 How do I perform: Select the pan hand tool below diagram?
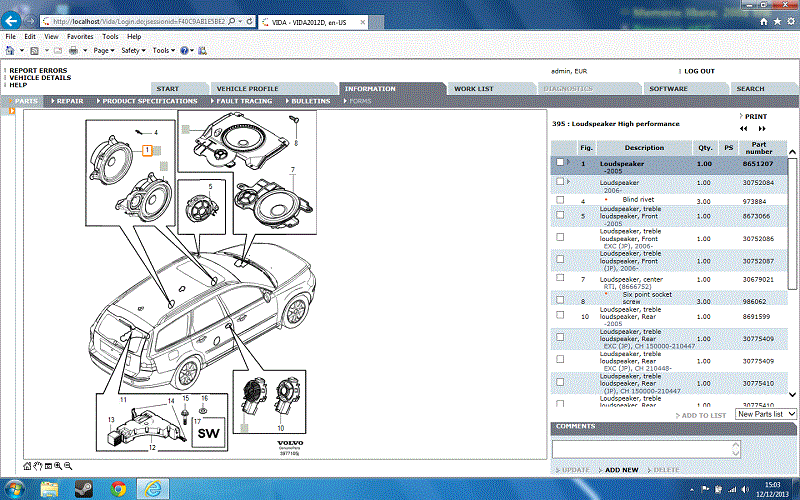(x=38, y=466)
